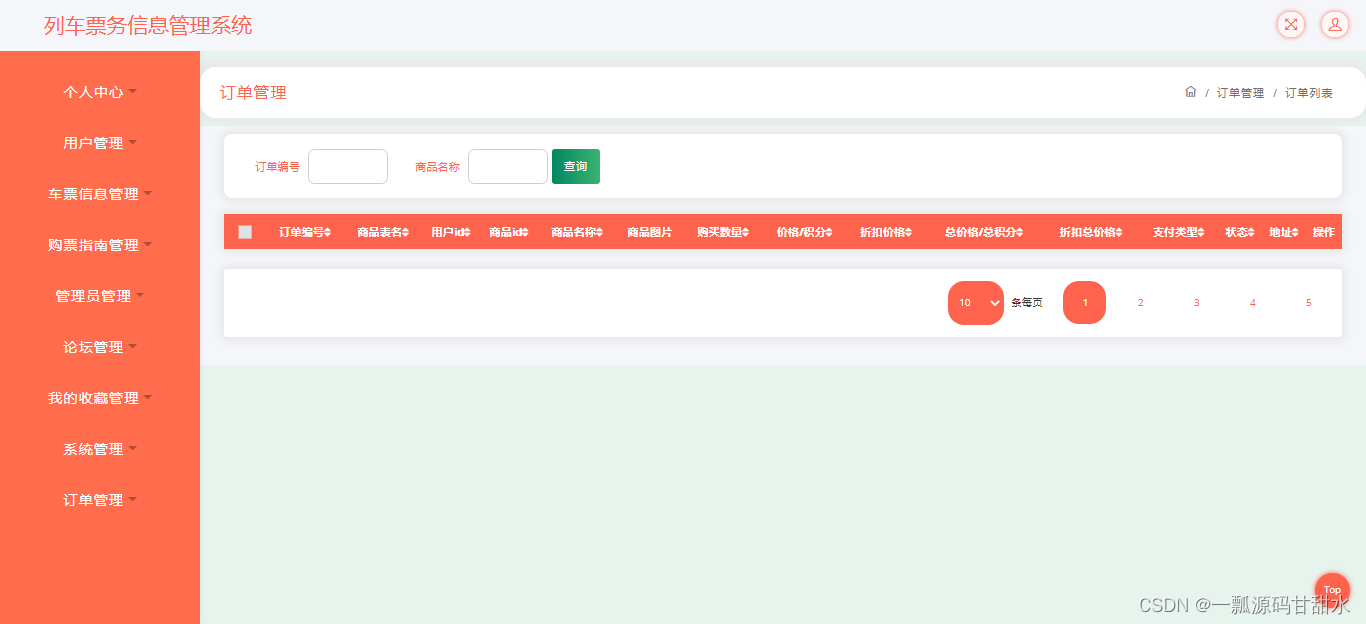Expand the 订单管理 sidebar menu

[100, 500]
